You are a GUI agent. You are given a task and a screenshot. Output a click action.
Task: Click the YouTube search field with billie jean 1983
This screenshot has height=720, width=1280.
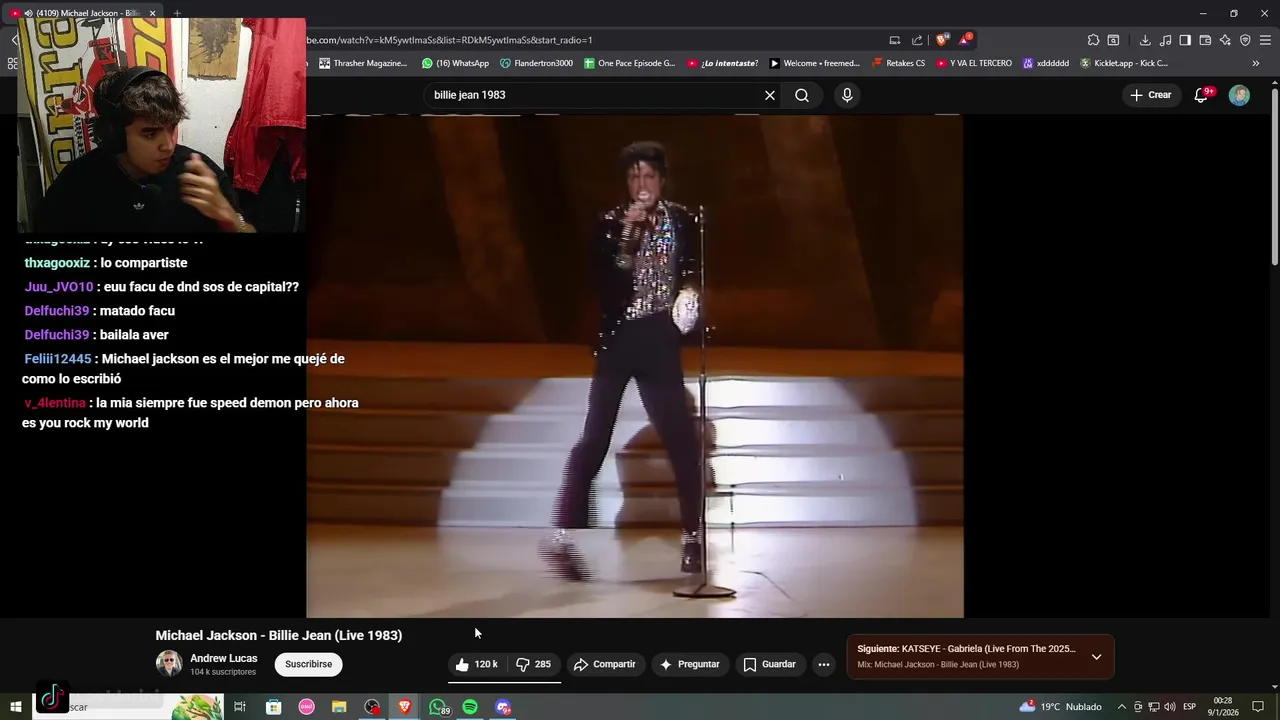click(x=595, y=95)
